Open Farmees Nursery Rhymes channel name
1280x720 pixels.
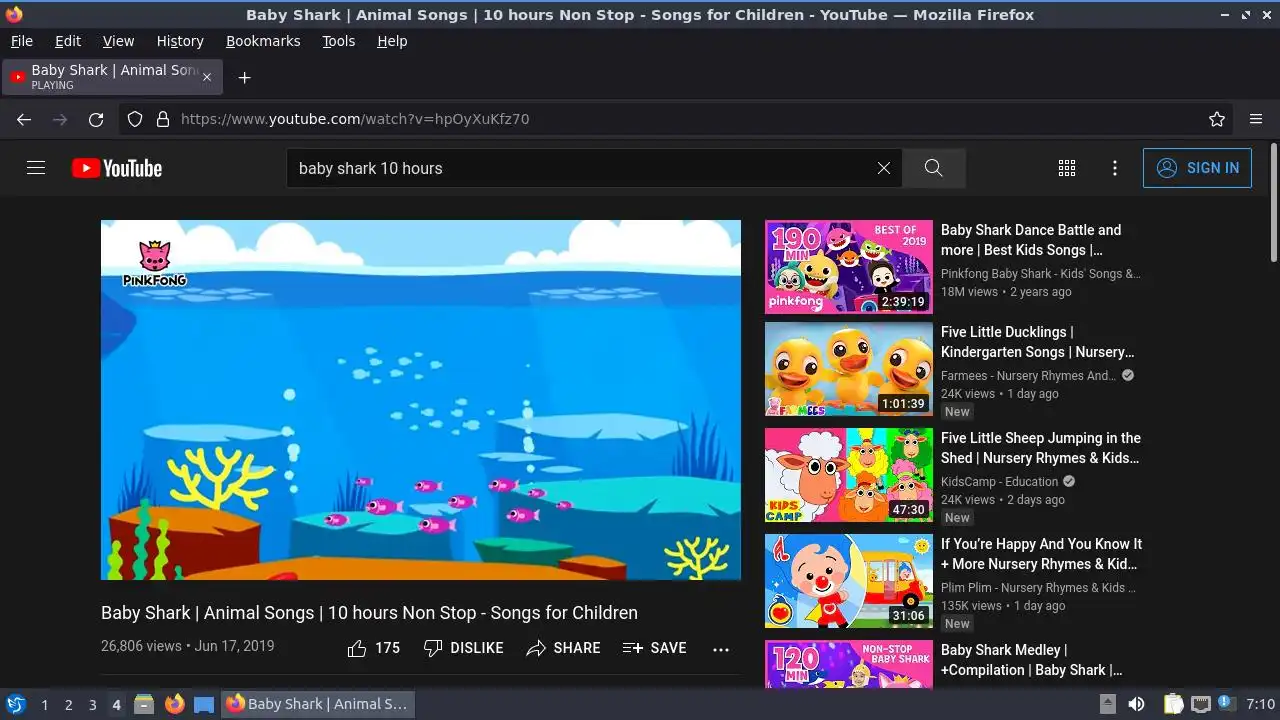point(1028,376)
